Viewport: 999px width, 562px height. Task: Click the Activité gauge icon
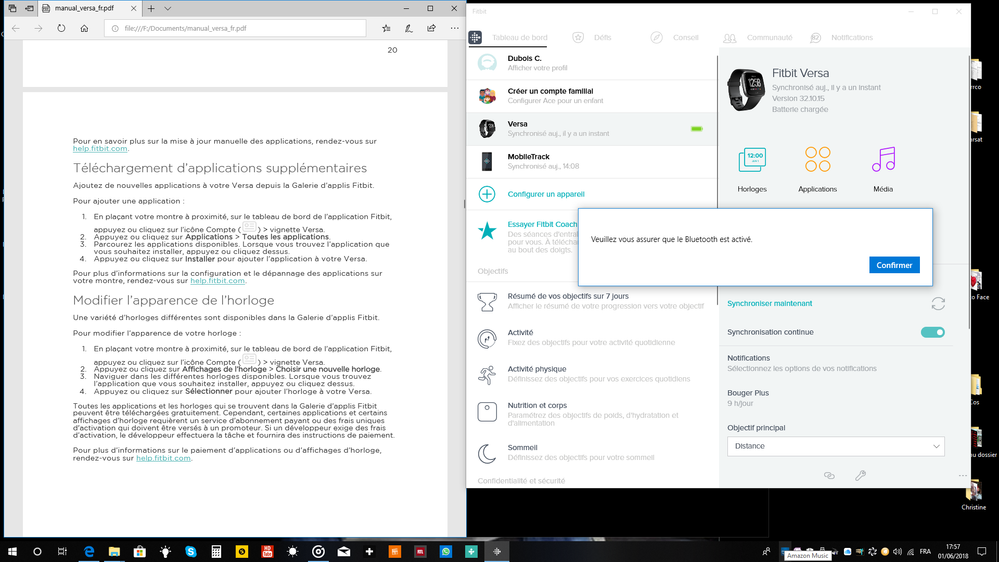pyautogui.click(x=487, y=338)
